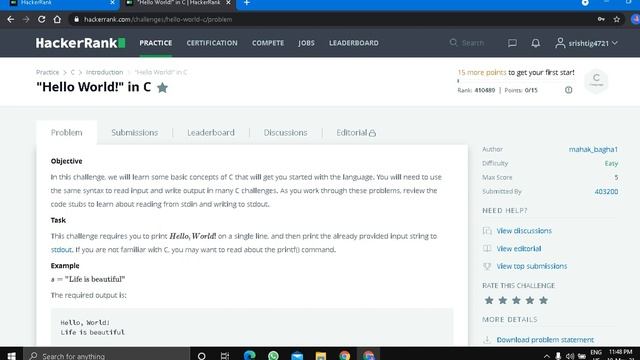Rate challenge one star
Viewport: 640px width, 360px height.
[x=489, y=300]
